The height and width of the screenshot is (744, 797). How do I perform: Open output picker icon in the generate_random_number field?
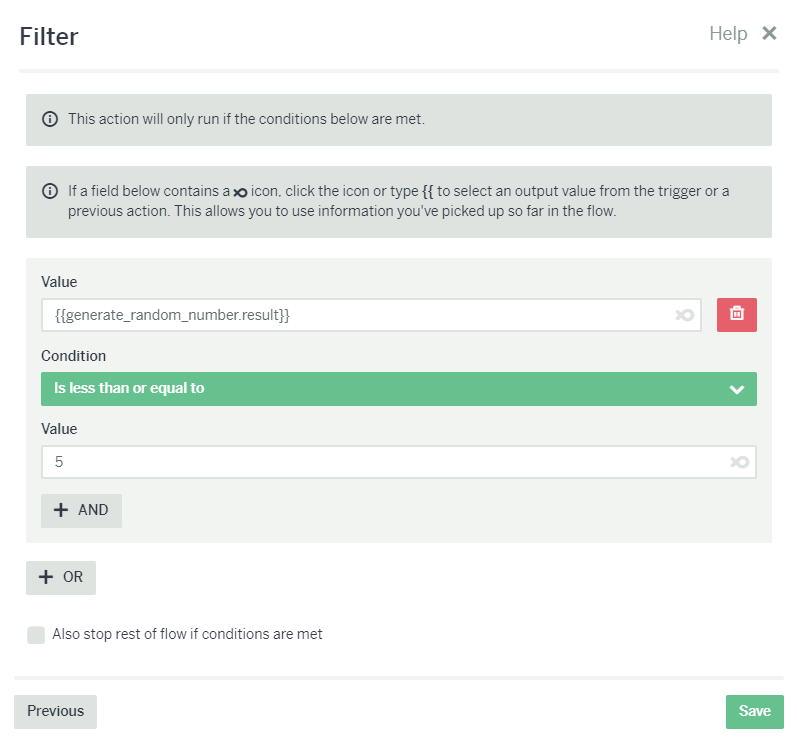point(684,315)
